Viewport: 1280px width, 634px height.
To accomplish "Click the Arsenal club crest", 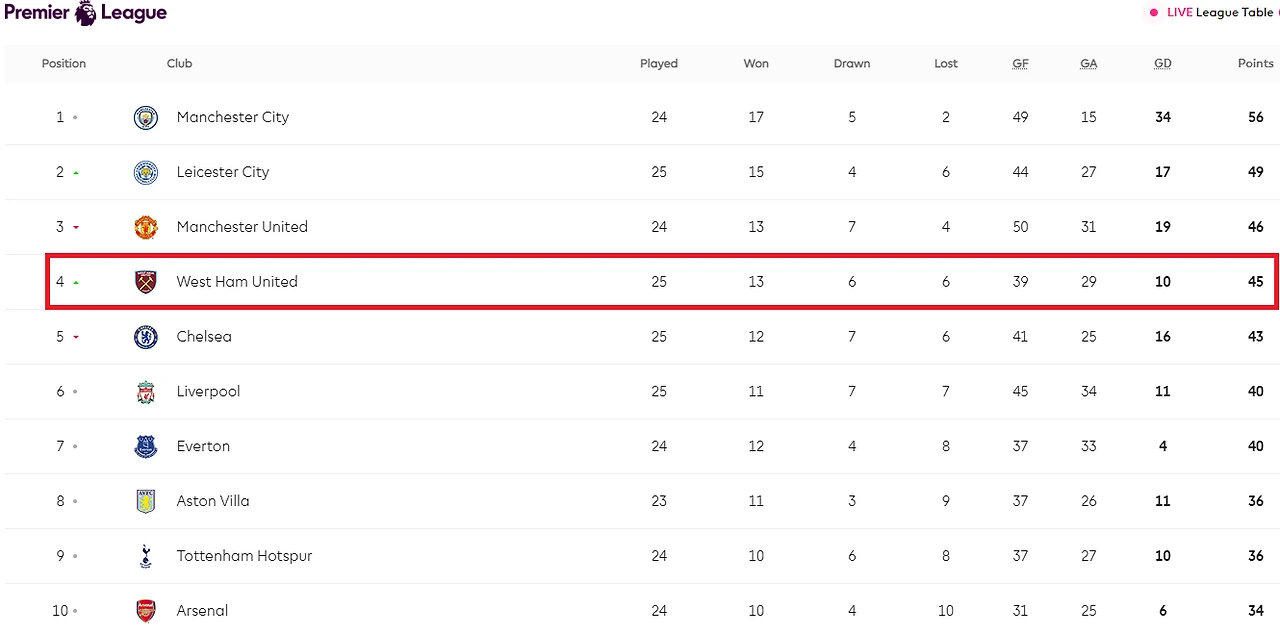I will 146,611.
